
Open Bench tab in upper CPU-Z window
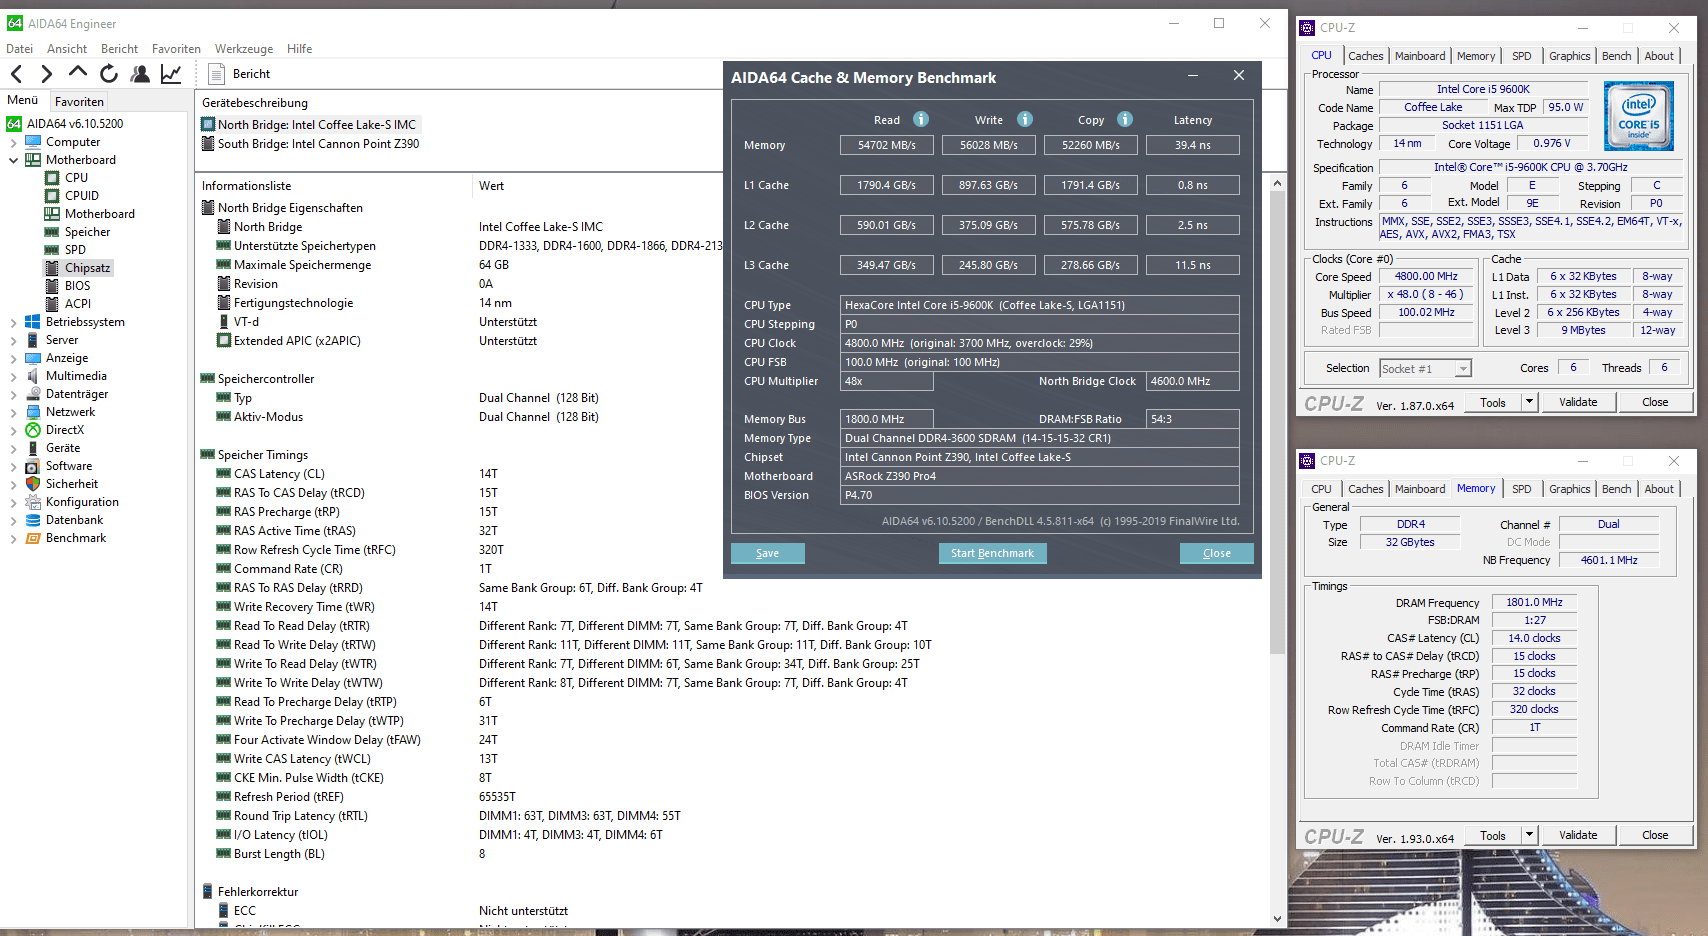1616,56
